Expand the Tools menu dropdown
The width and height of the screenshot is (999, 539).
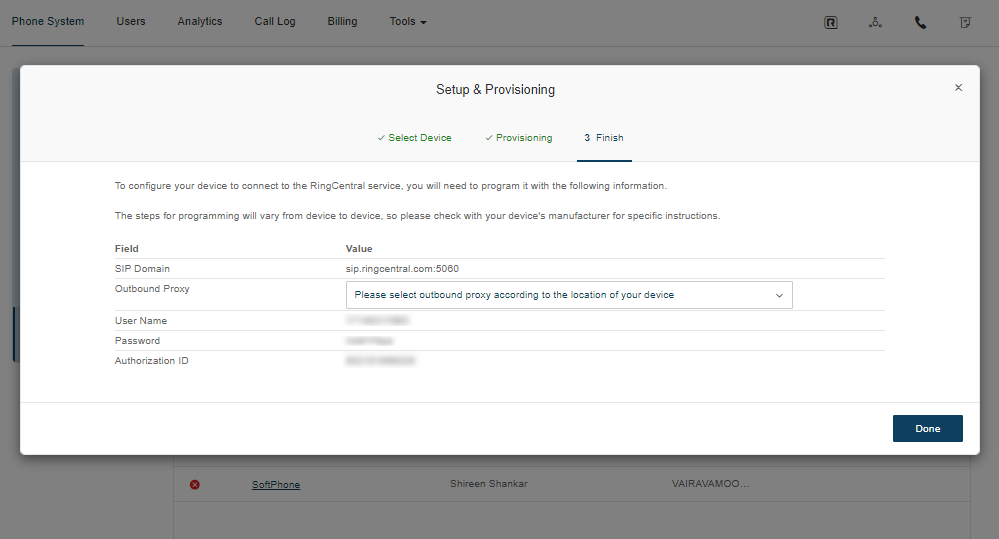[x=408, y=22]
